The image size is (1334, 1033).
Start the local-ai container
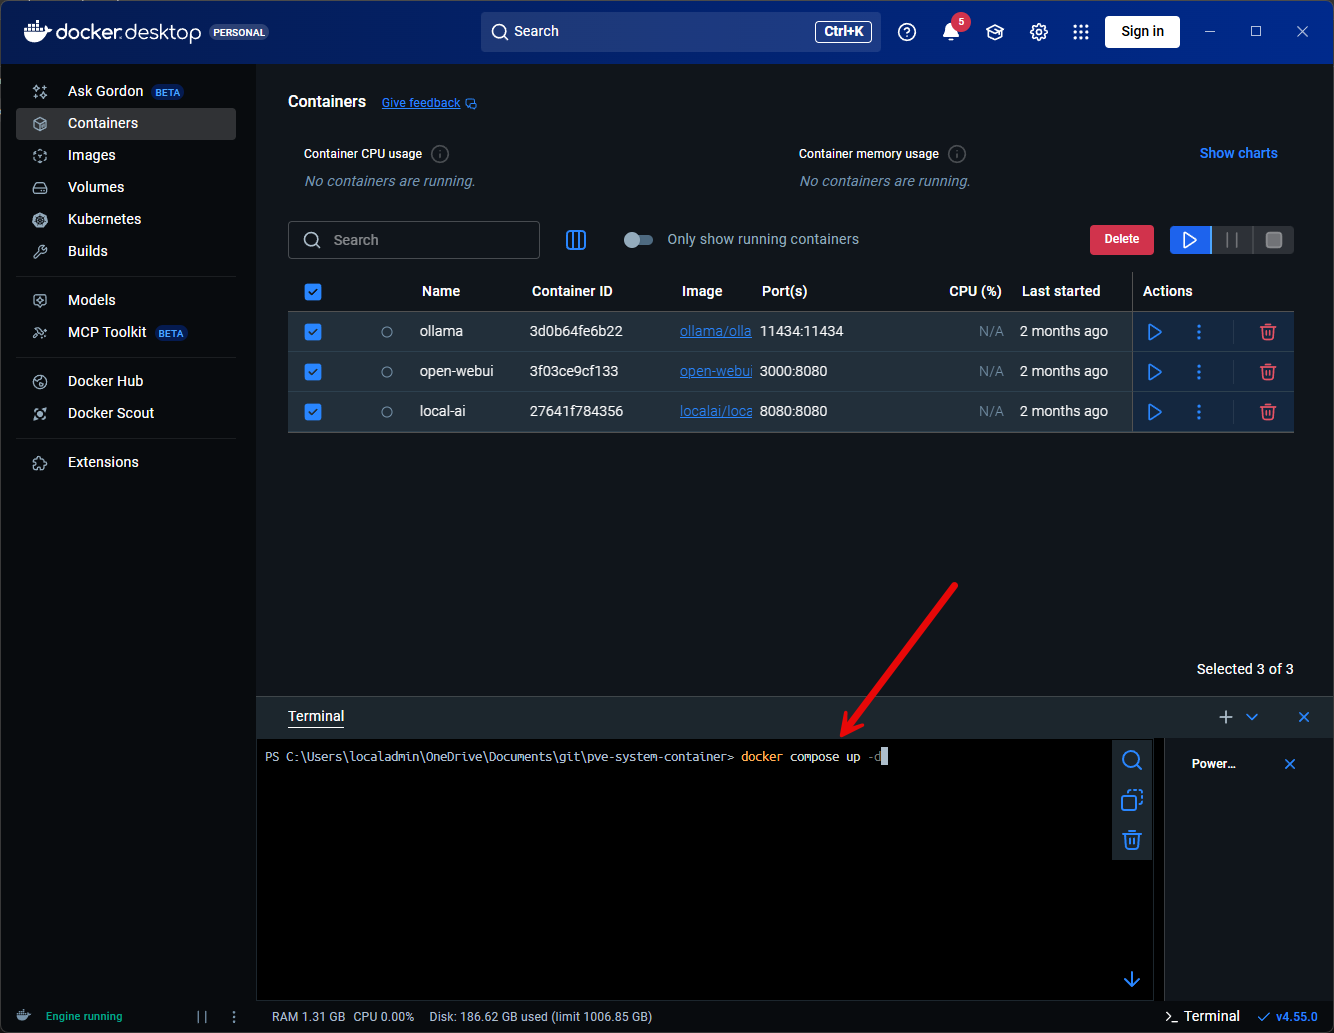[x=1155, y=412]
